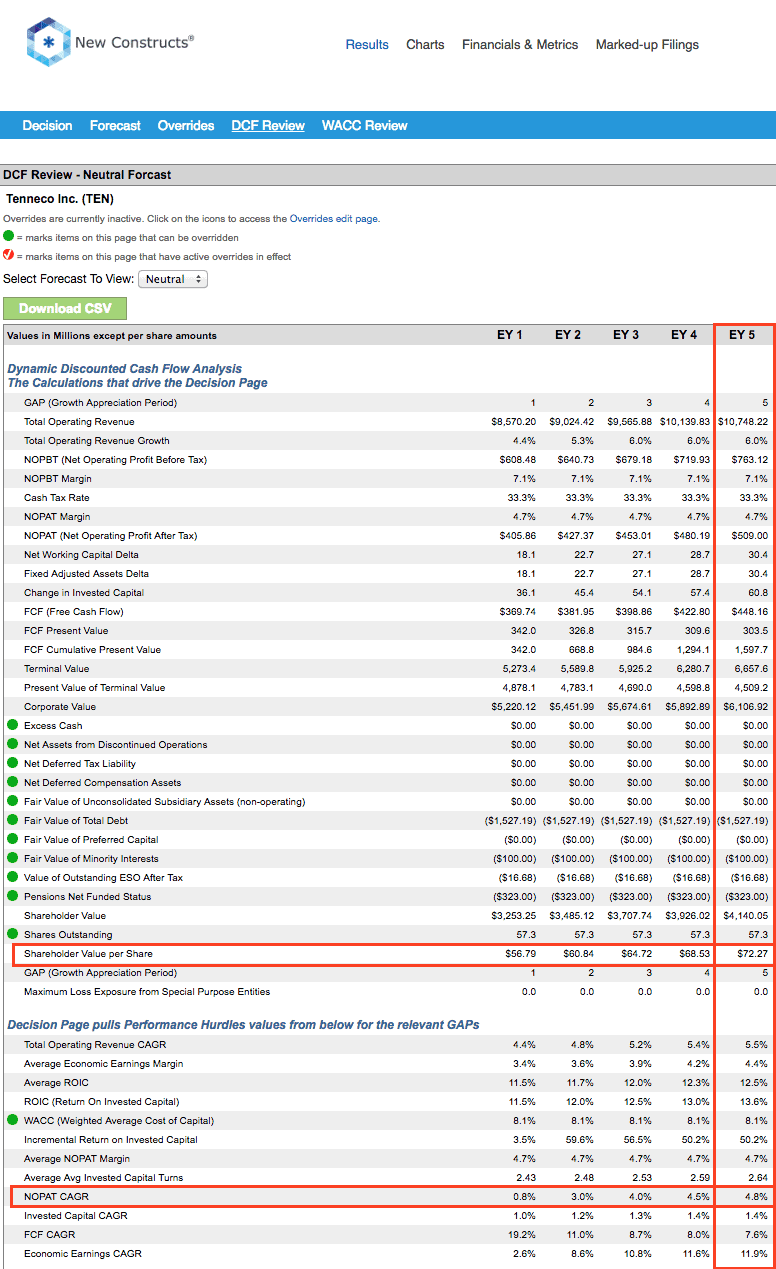The width and height of the screenshot is (776, 1269).
Task: Click the DCF Review - Neutral Forcast title
Action: (x=87, y=174)
